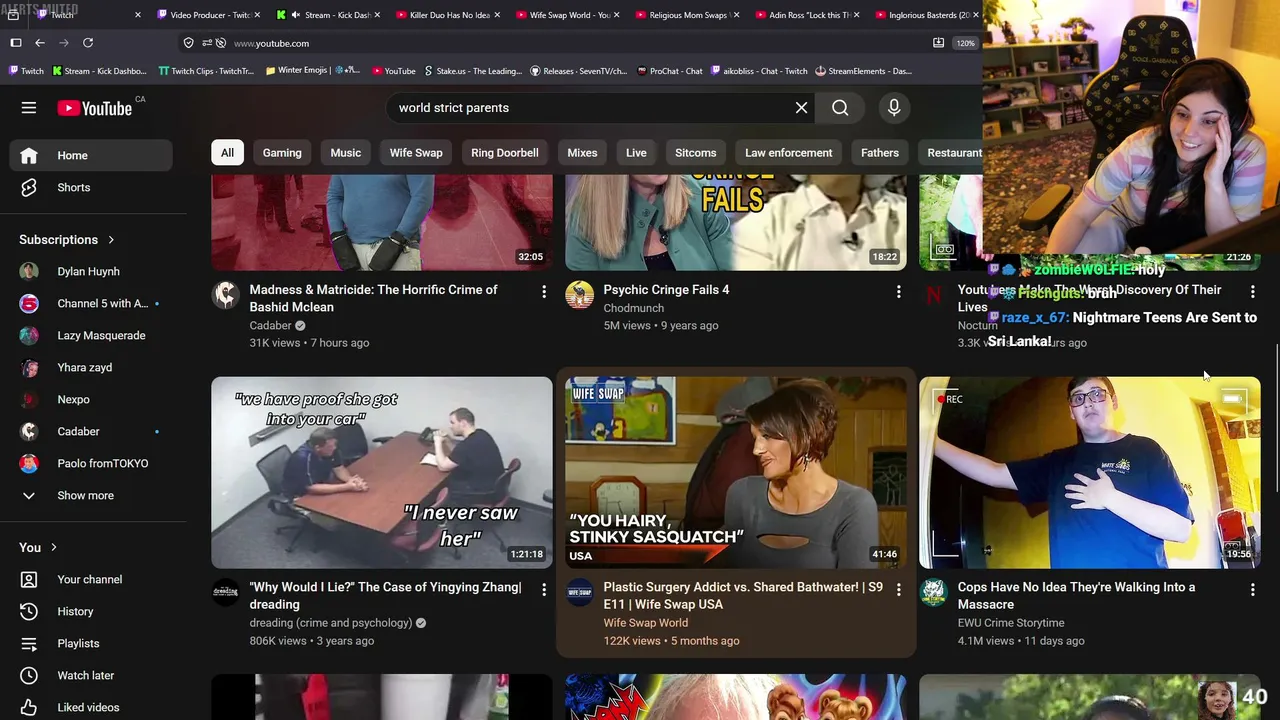Viewport: 1280px width, 720px height.
Task: Go back with the browser back arrow
Action: [40, 43]
